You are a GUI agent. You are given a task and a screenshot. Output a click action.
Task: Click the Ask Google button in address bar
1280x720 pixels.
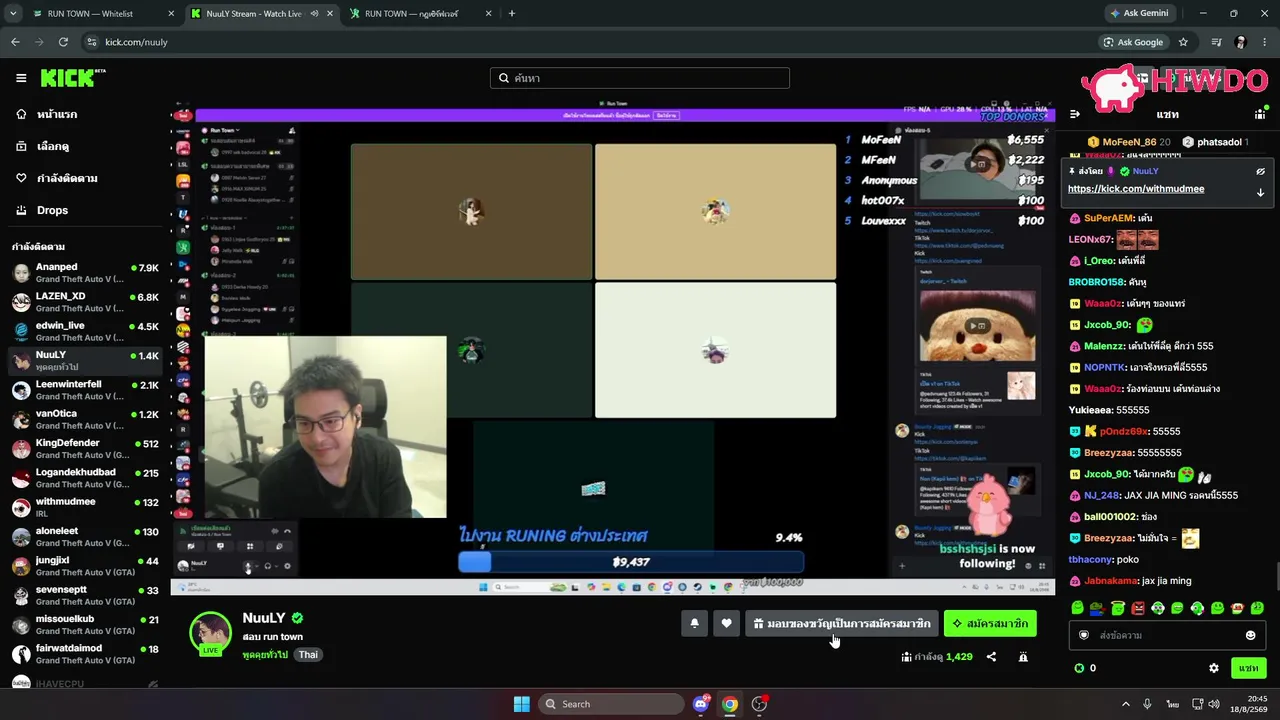tap(1133, 42)
